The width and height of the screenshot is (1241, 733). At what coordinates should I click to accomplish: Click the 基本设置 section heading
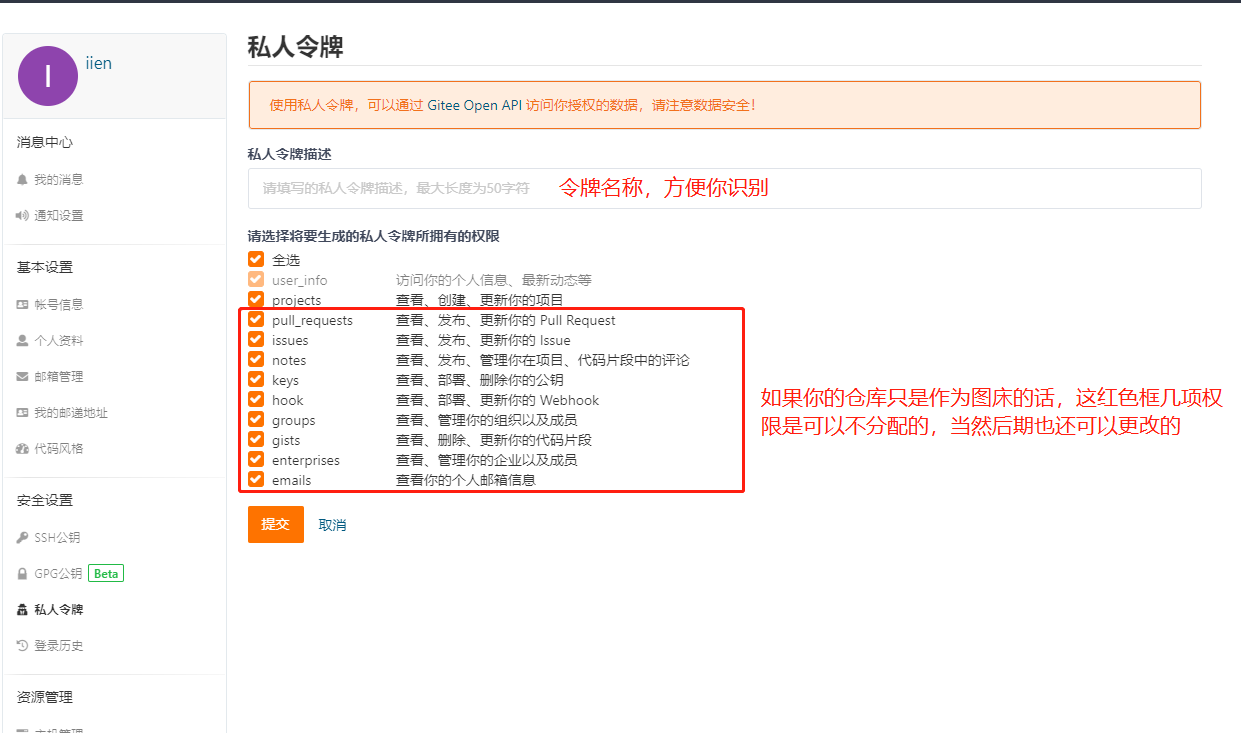(x=45, y=268)
